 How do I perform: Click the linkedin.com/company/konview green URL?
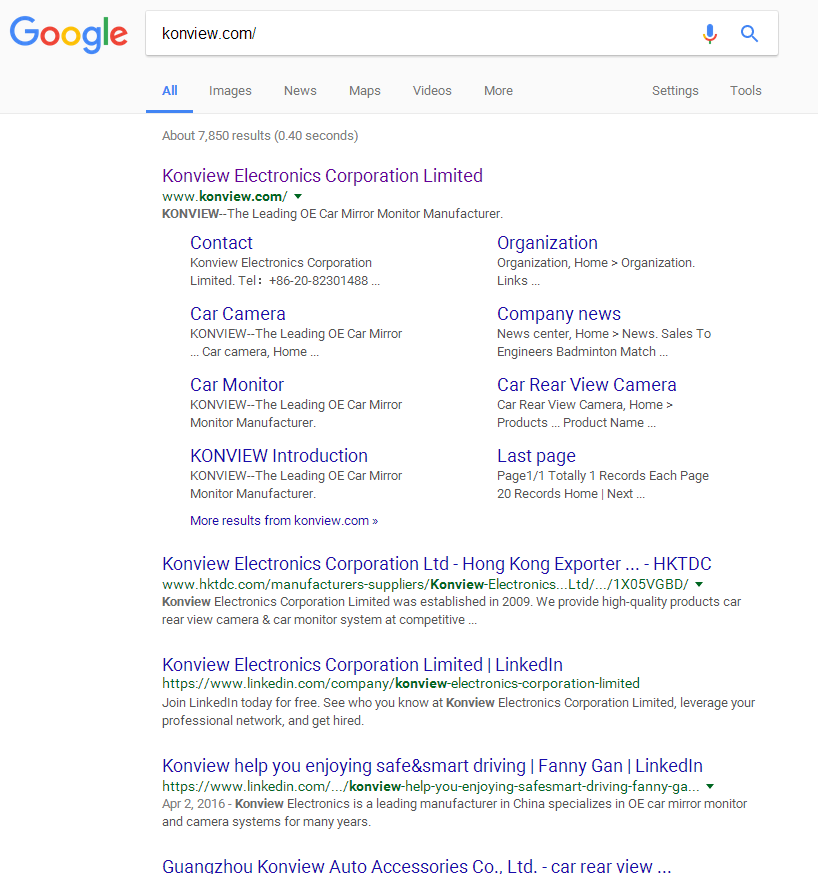pos(401,683)
